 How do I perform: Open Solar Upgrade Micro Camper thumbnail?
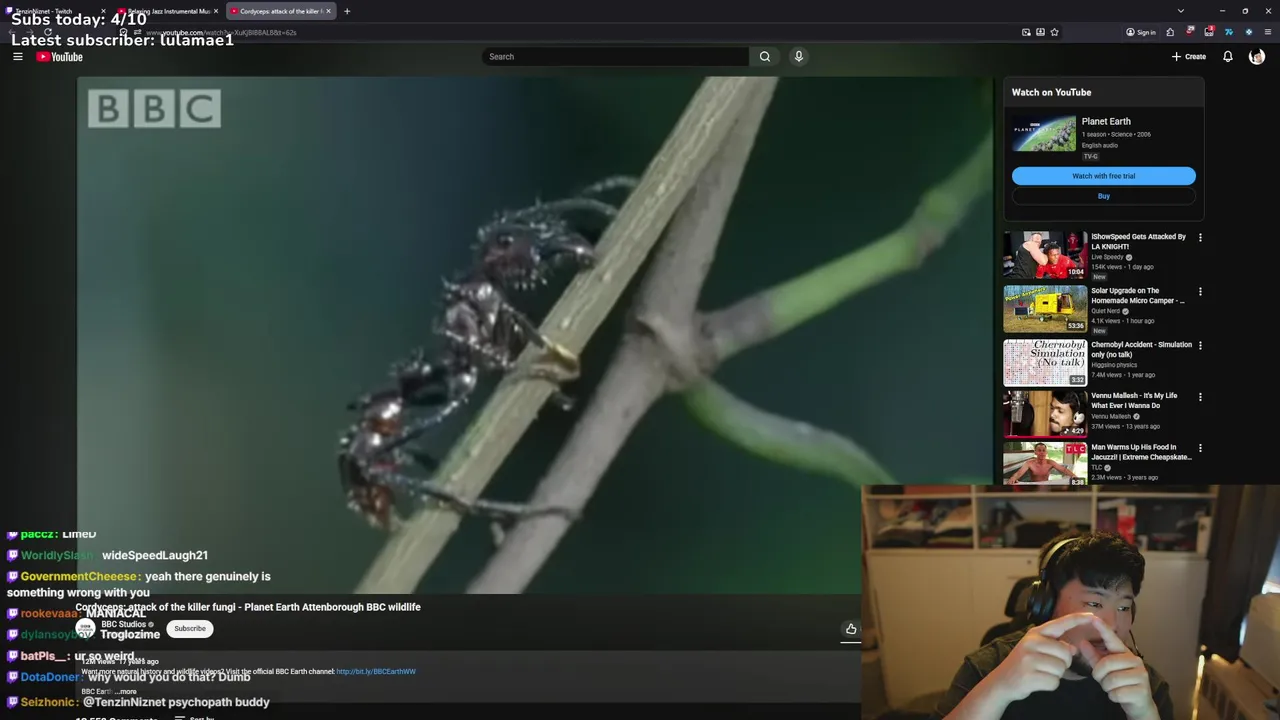tap(1045, 309)
